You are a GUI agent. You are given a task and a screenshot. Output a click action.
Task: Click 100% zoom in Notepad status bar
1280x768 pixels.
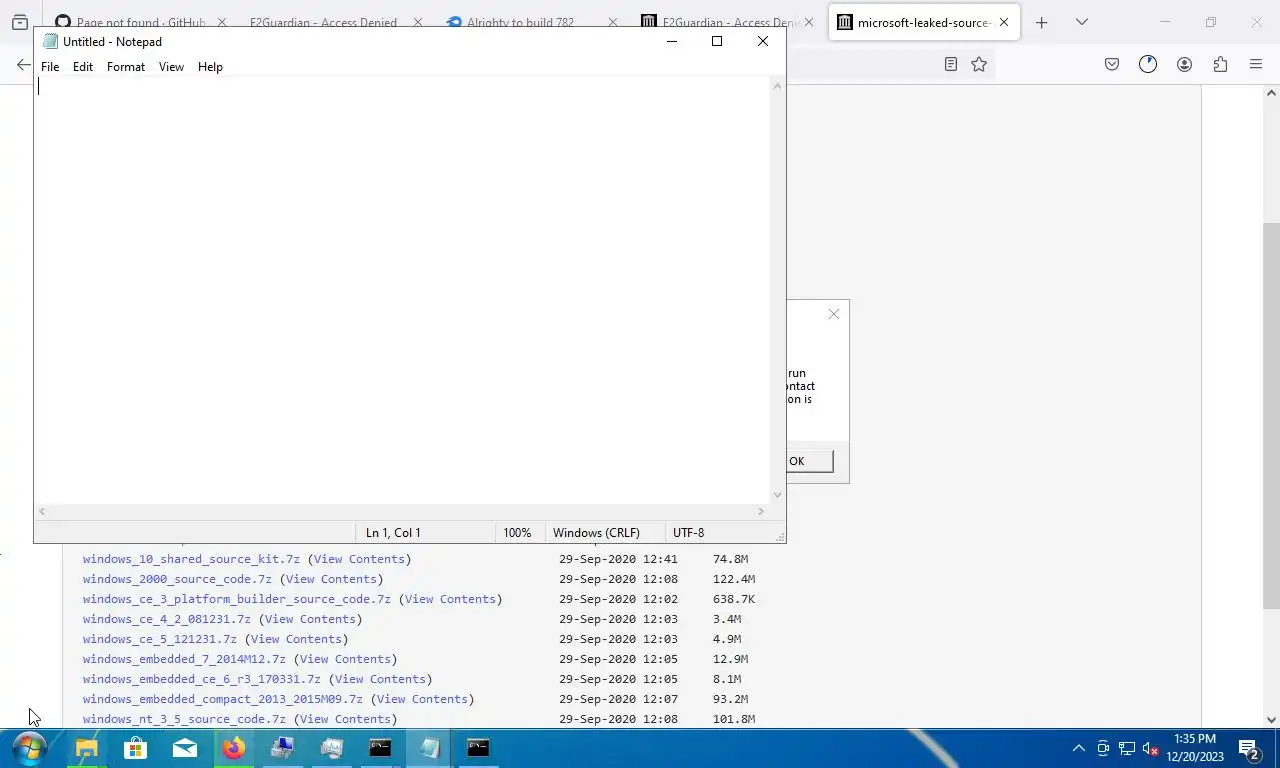coord(517,533)
